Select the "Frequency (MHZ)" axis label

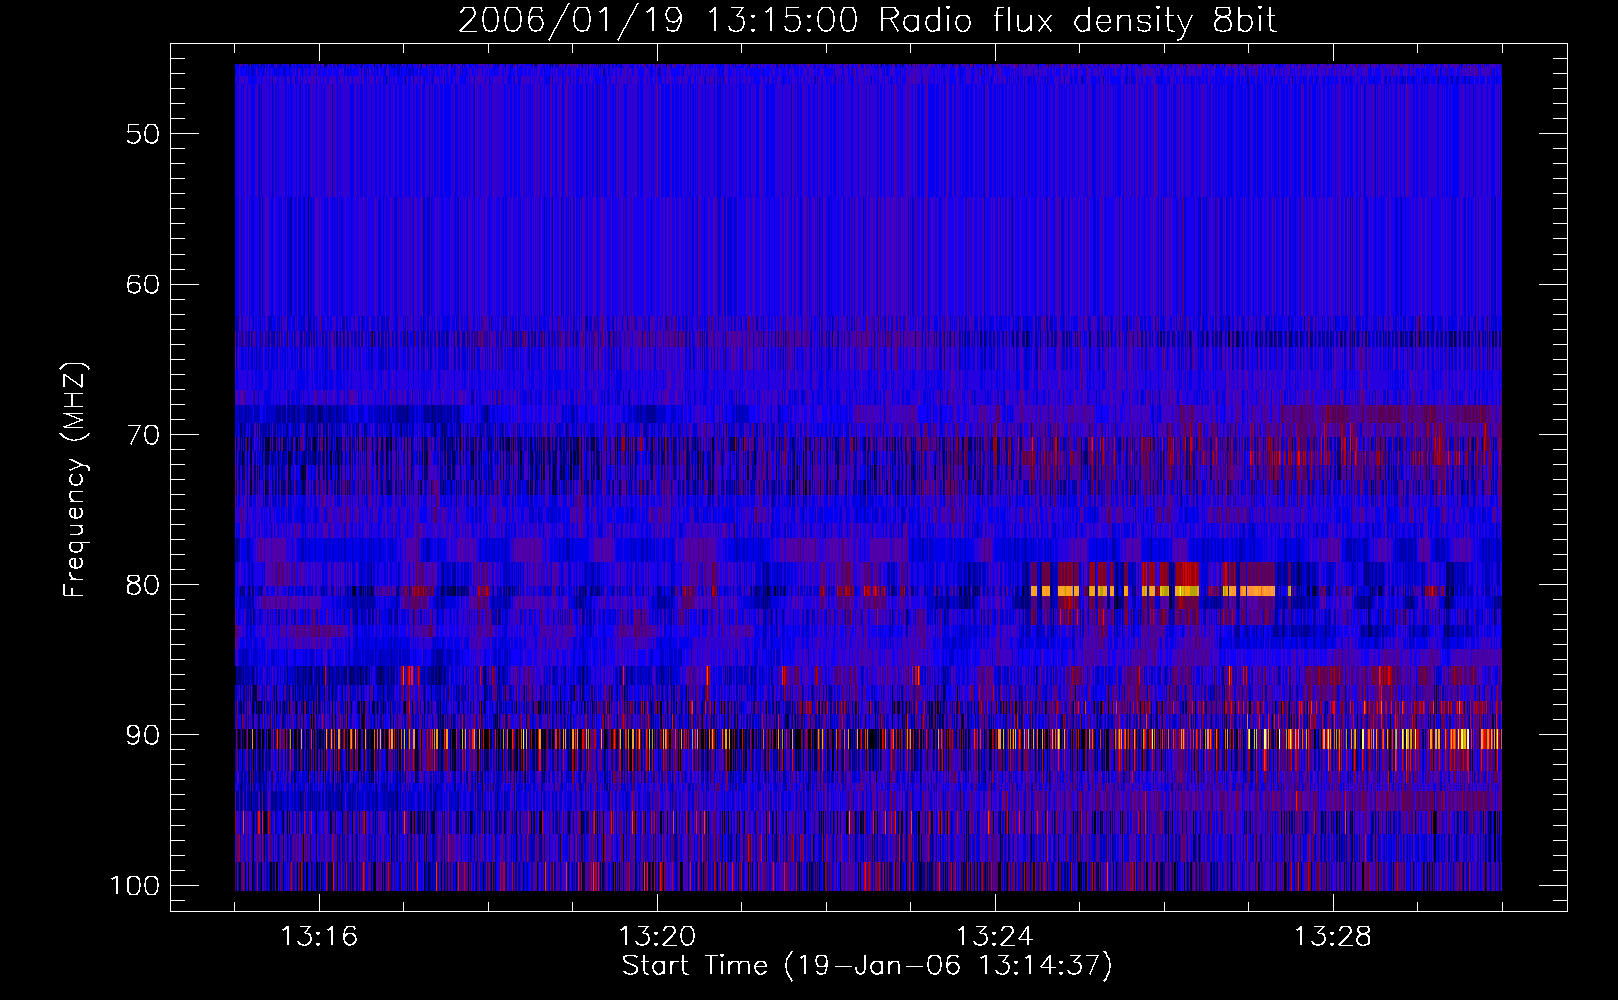pos(75,479)
